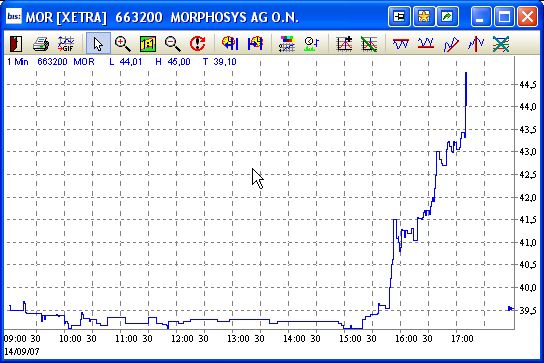Click the 44,5 price axis label
The image size is (544, 363).
pyautogui.click(x=528, y=84)
